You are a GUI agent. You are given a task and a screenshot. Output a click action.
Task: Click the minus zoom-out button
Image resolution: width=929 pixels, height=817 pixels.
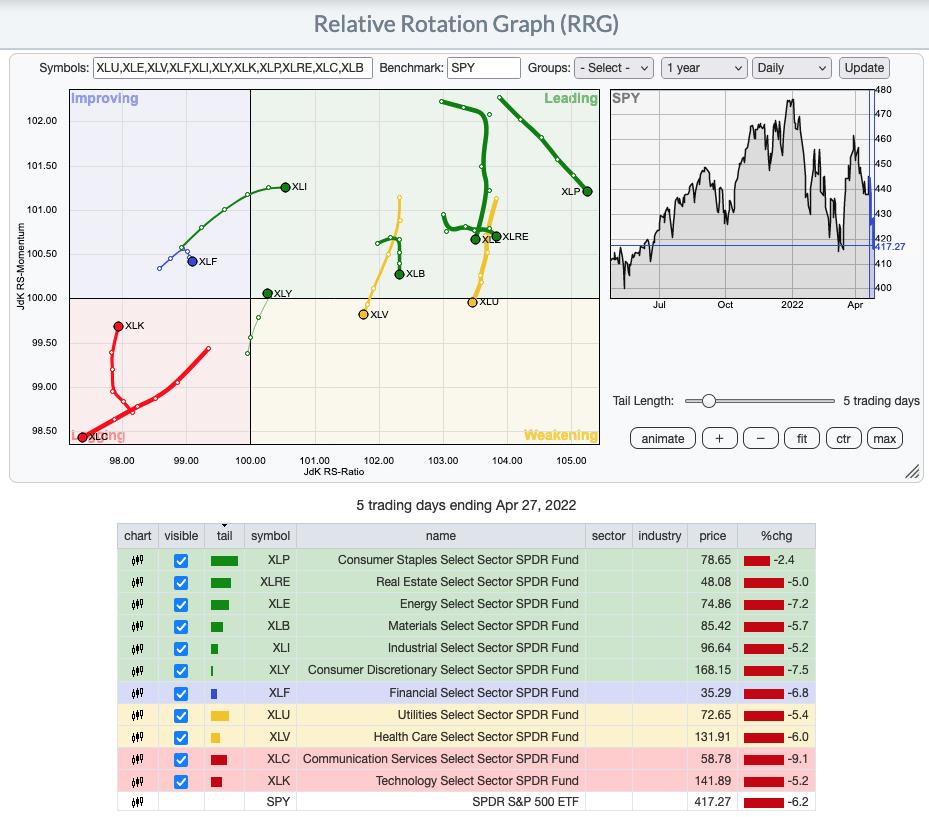pos(761,439)
